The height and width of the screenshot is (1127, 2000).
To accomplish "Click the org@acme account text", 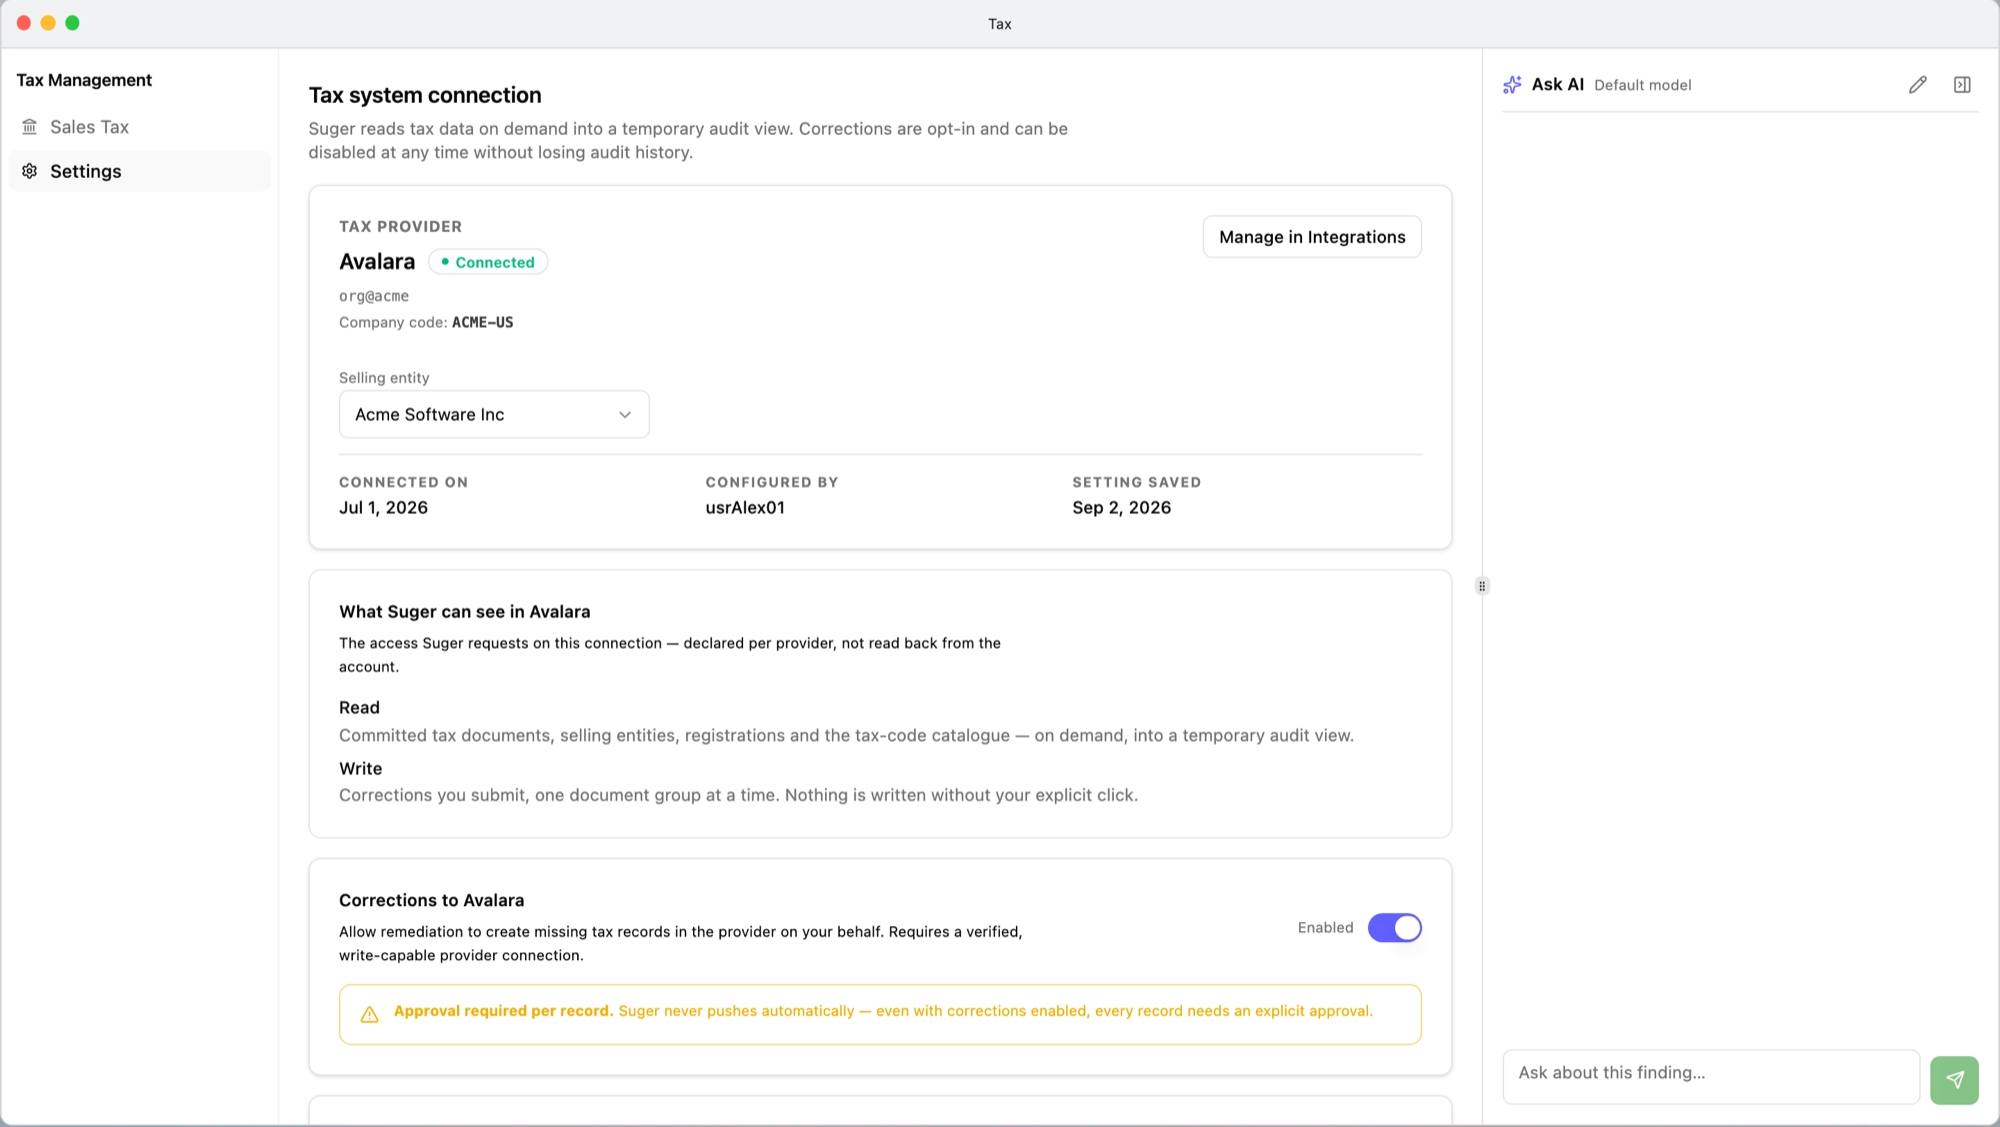I will coord(374,296).
